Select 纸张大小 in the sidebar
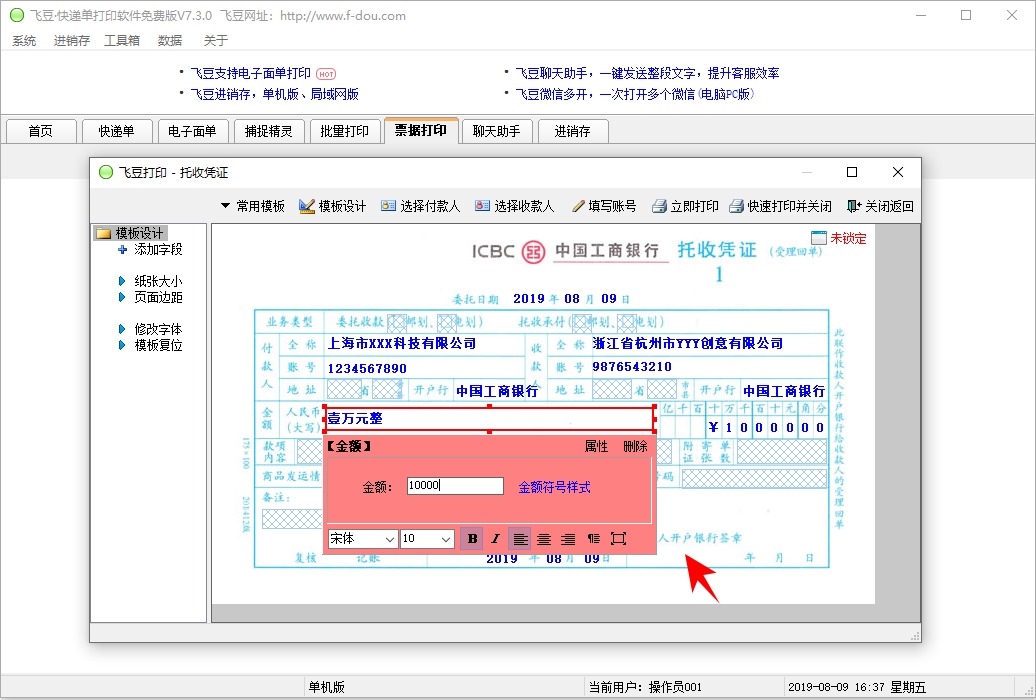 pos(158,281)
